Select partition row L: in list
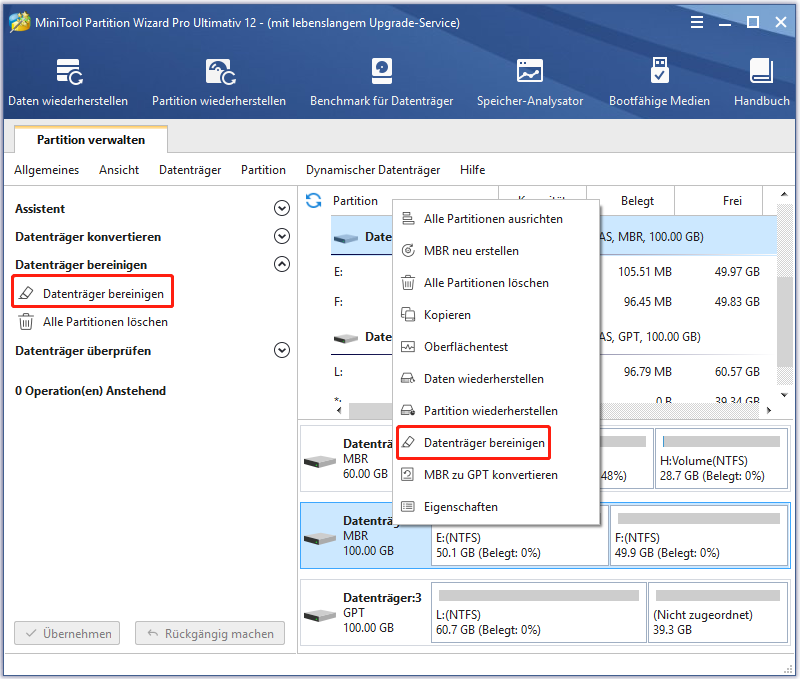The width and height of the screenshot is (800, 679). click(554, 372)
